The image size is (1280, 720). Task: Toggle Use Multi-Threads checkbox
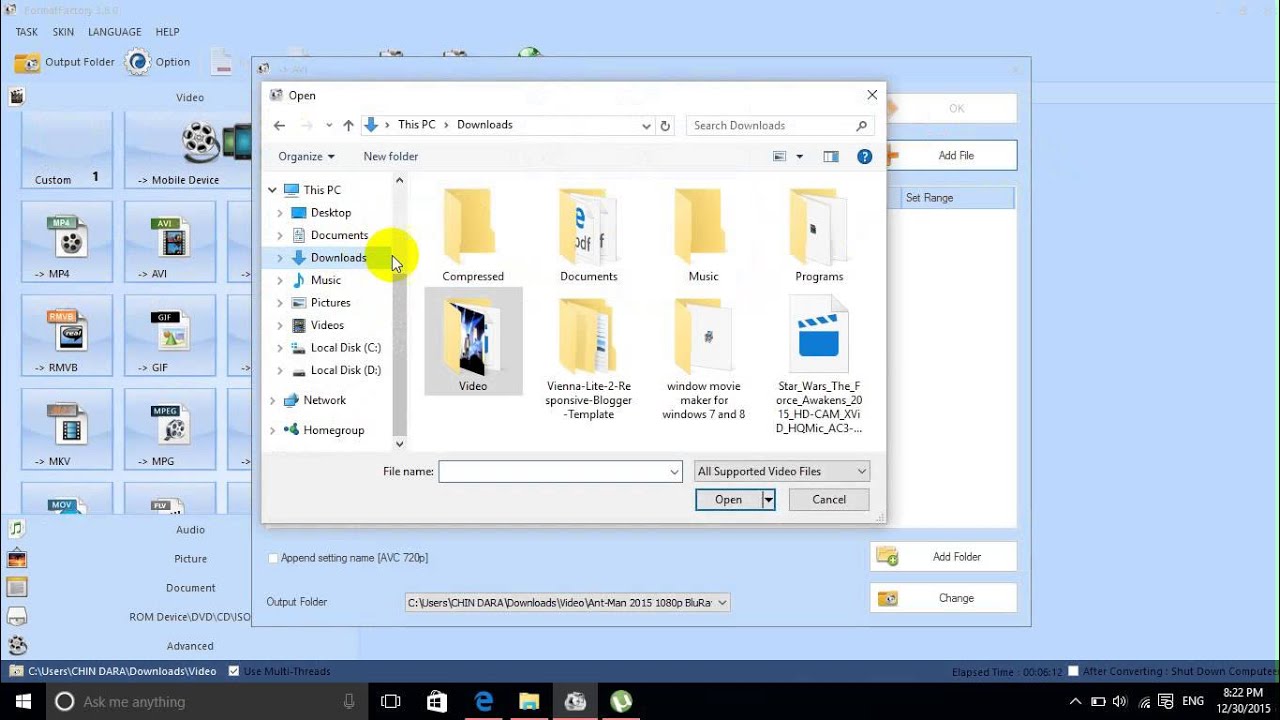pos(234,671)
